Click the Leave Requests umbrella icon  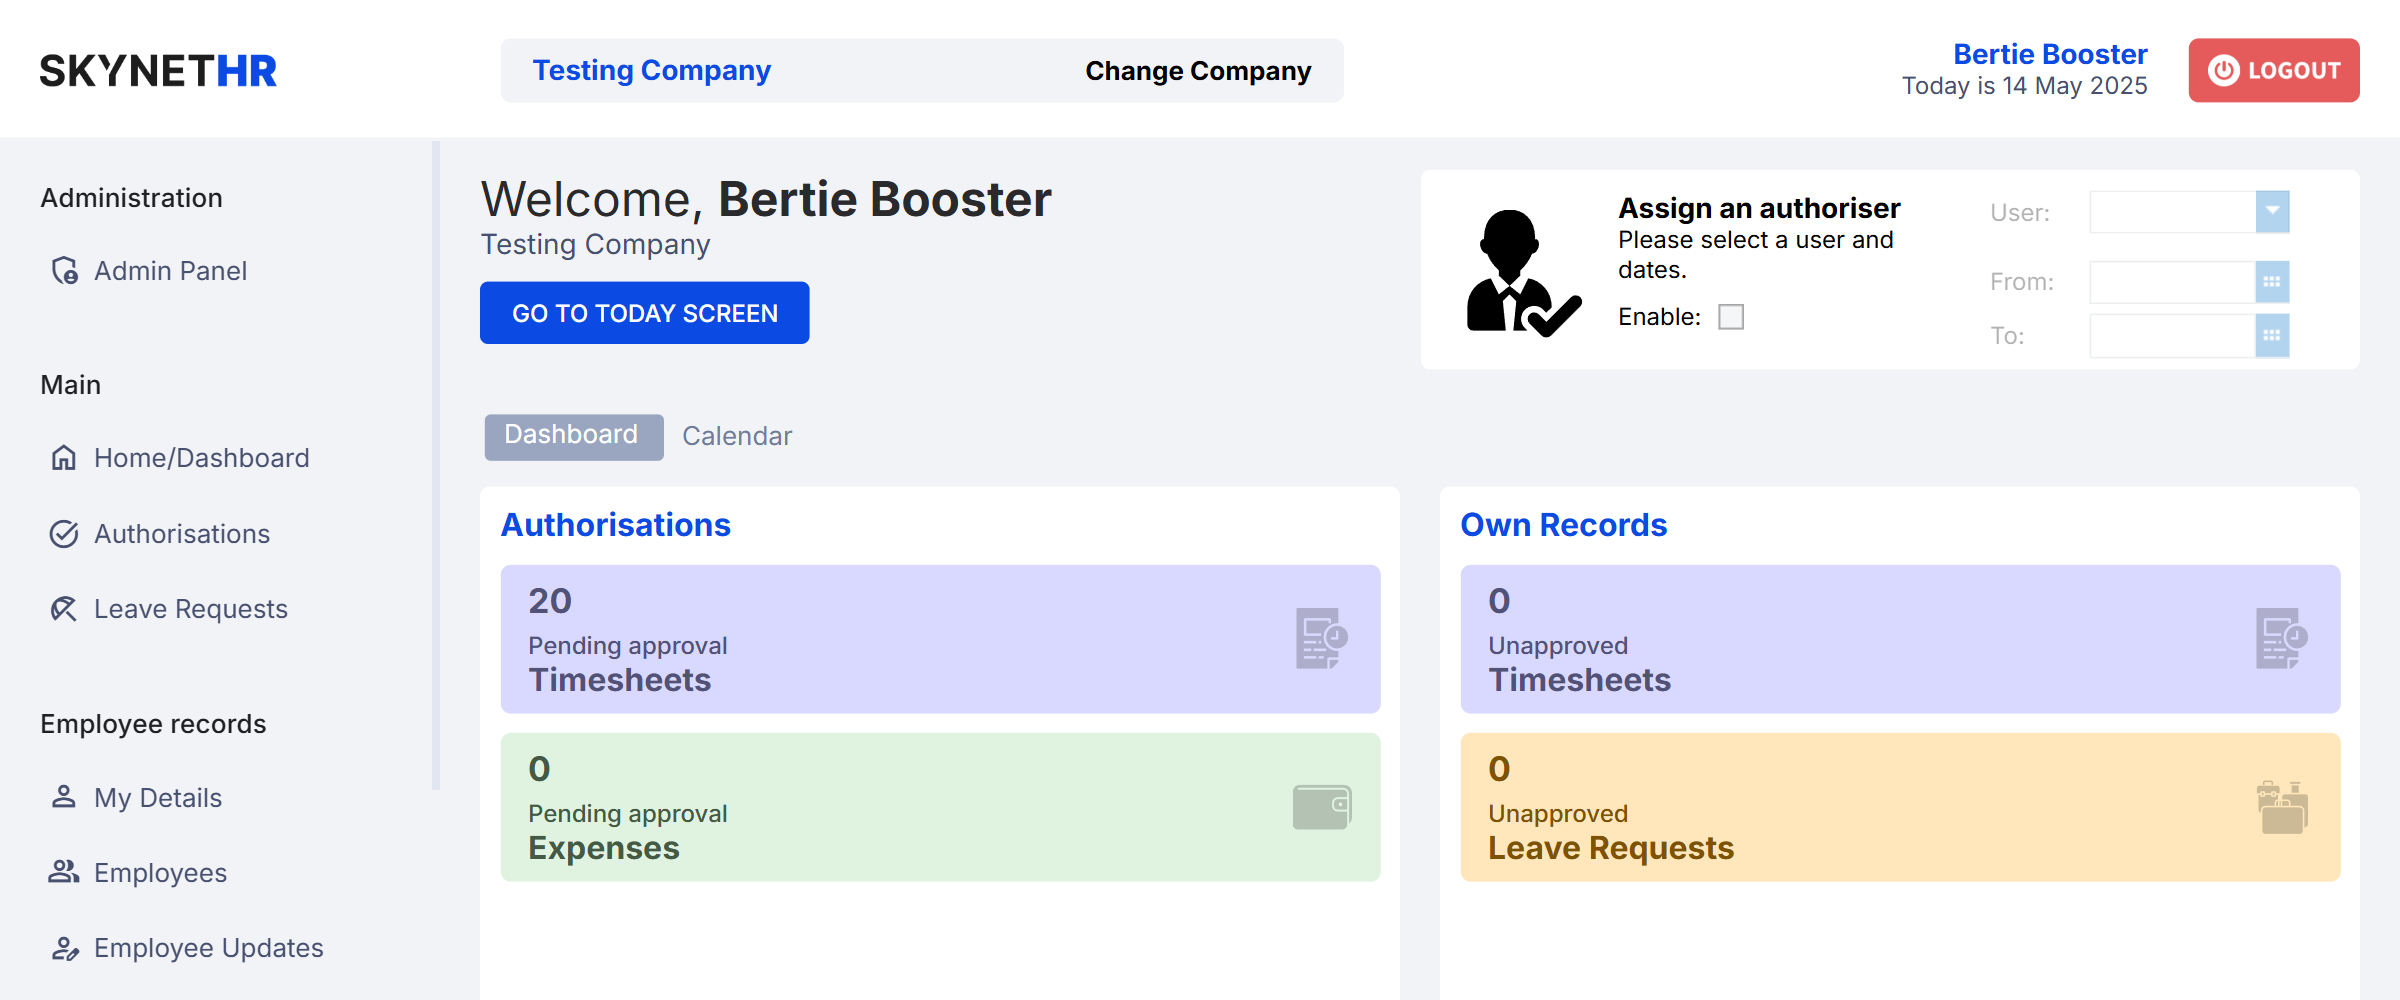[64, 609]
